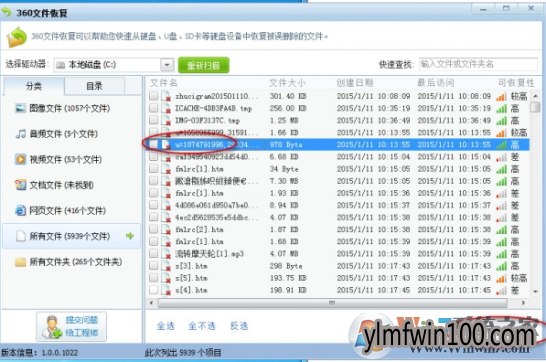
Task: Select the 4ec2d5628535e5ddbc file row
Action: click(x=338, y=218)
